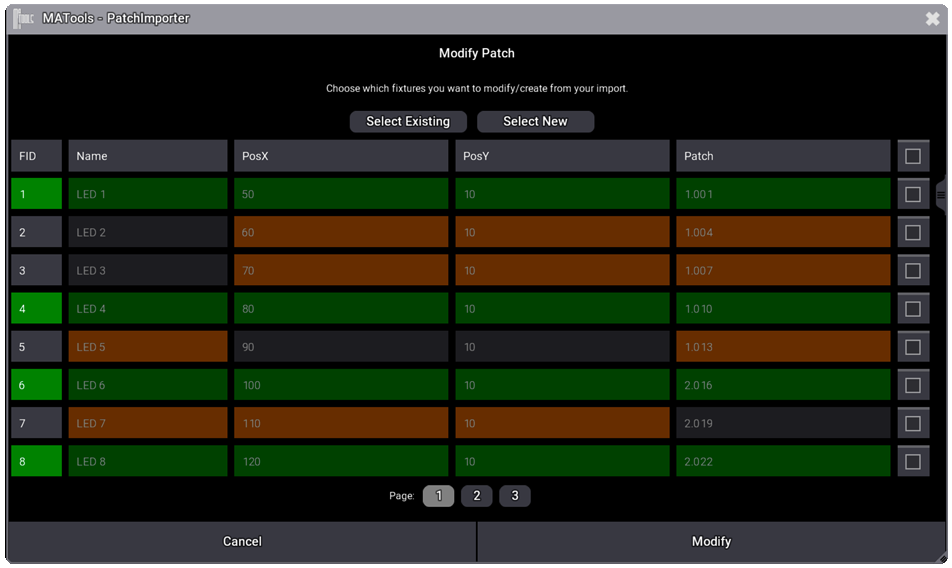Go to page 3
The height and width of the screenshot is (568, 952).
(515, 496)
